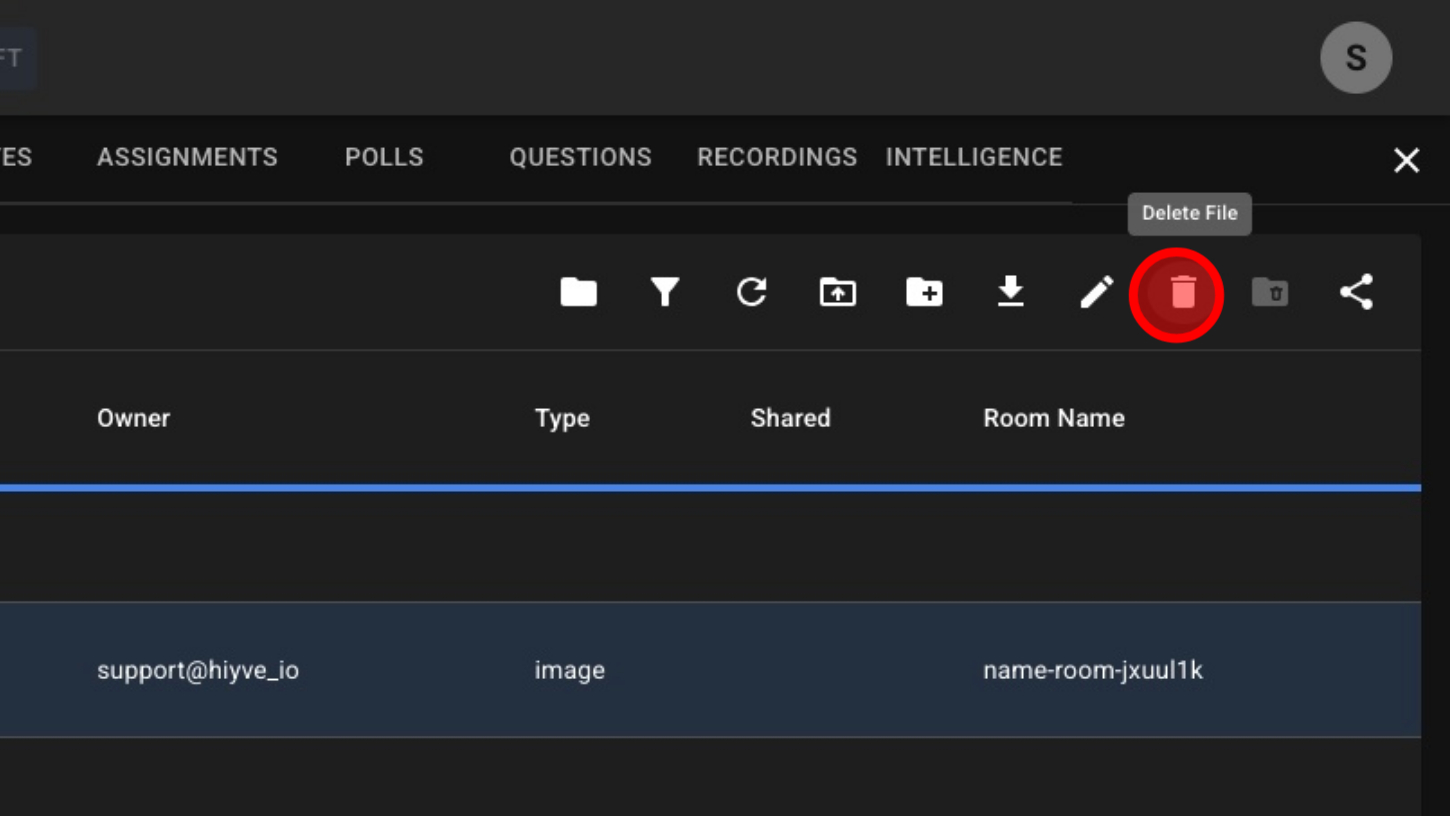Click the red Delete File trash icon
The height and width of the screenshot is (816, 1450).
tap(1182, 293)
